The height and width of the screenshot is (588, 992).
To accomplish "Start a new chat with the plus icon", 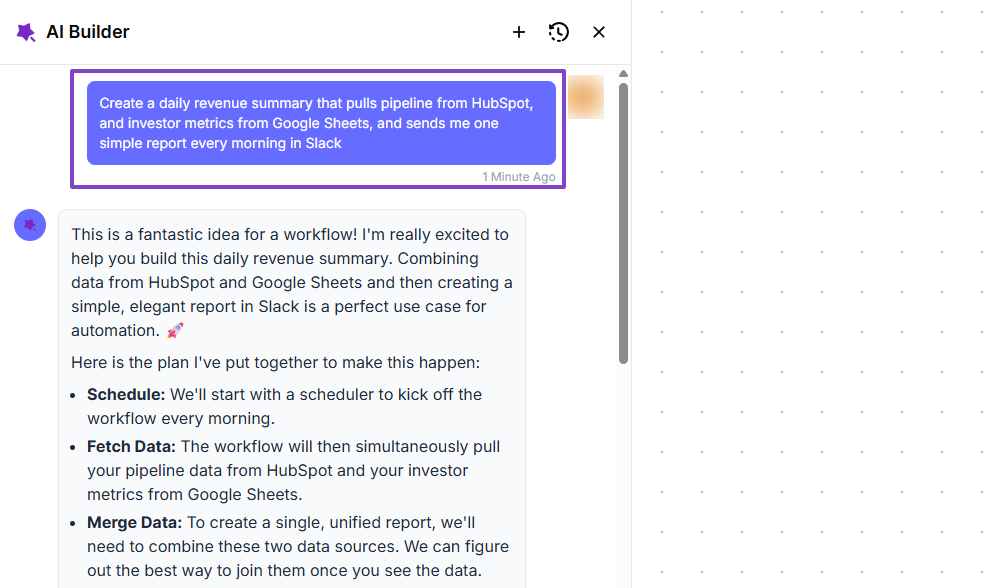I will (519, 32).
